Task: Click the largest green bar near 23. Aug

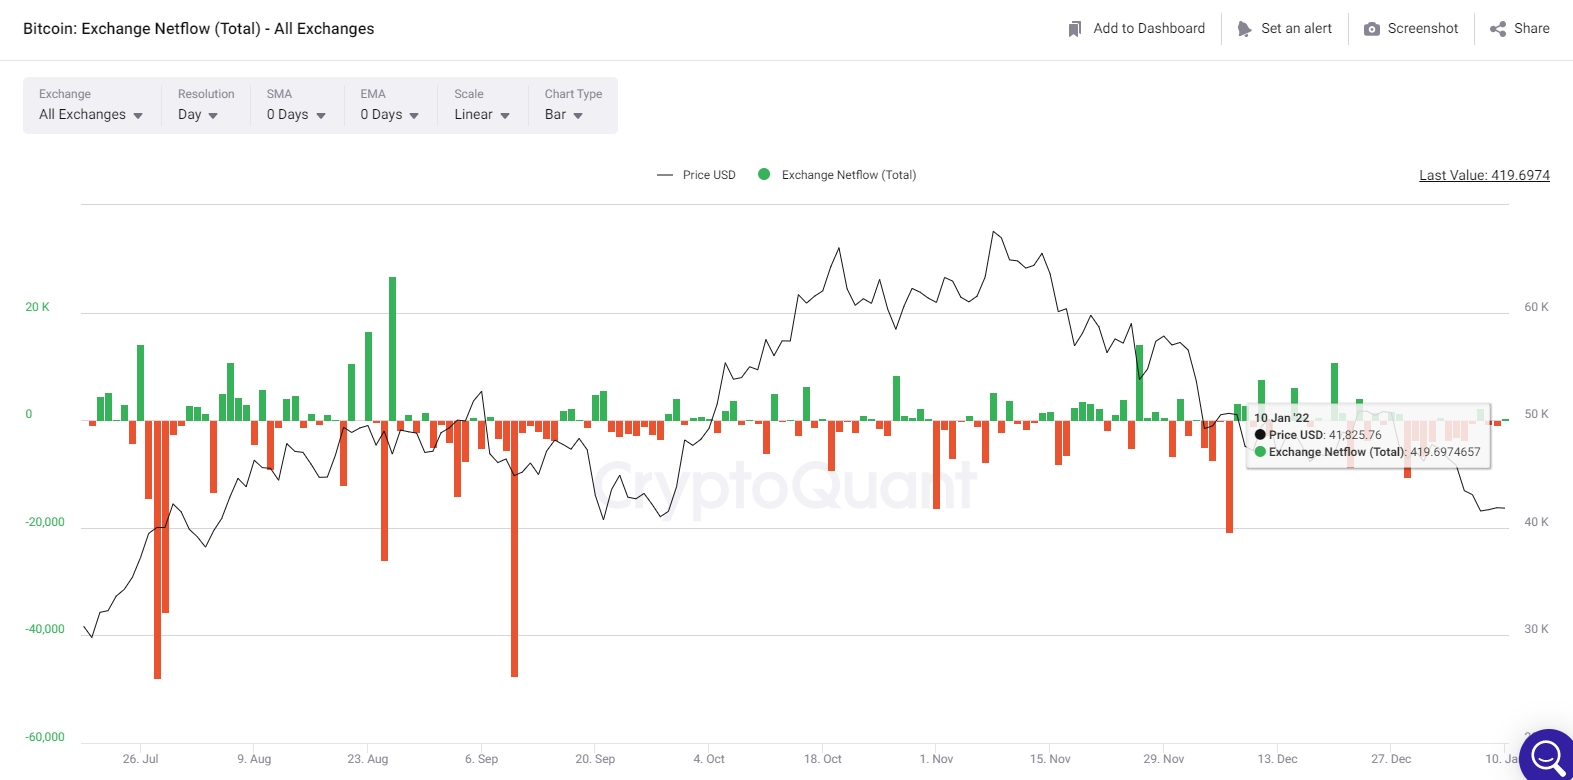Action: point(393,348)
